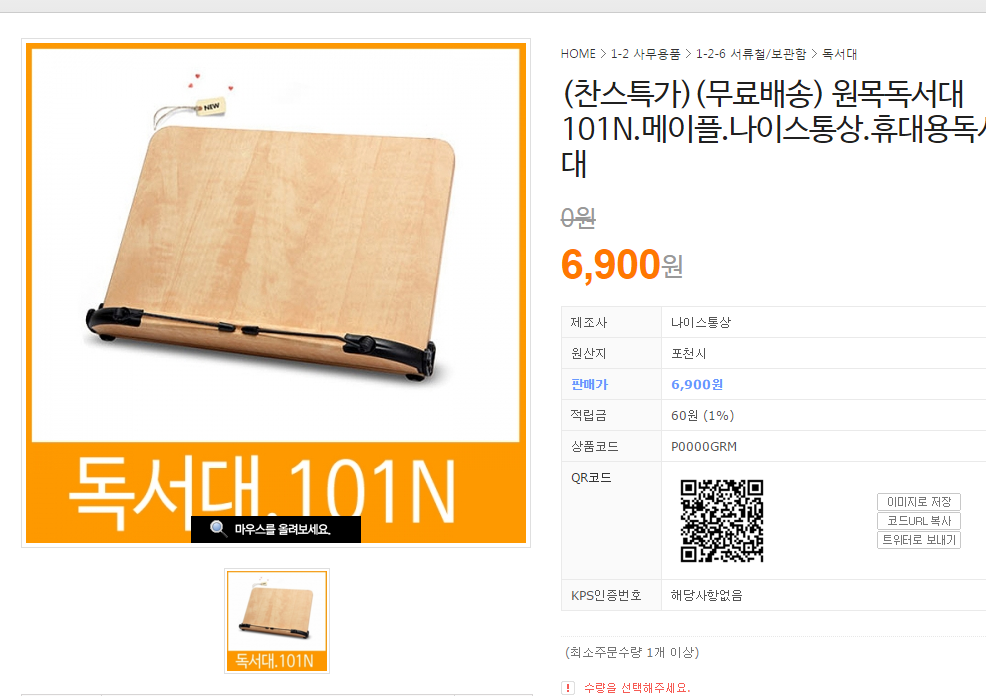Screen dimensions: 986x696
Task: Click the product title 원목독서대 text
Action: tap(897, 94)
